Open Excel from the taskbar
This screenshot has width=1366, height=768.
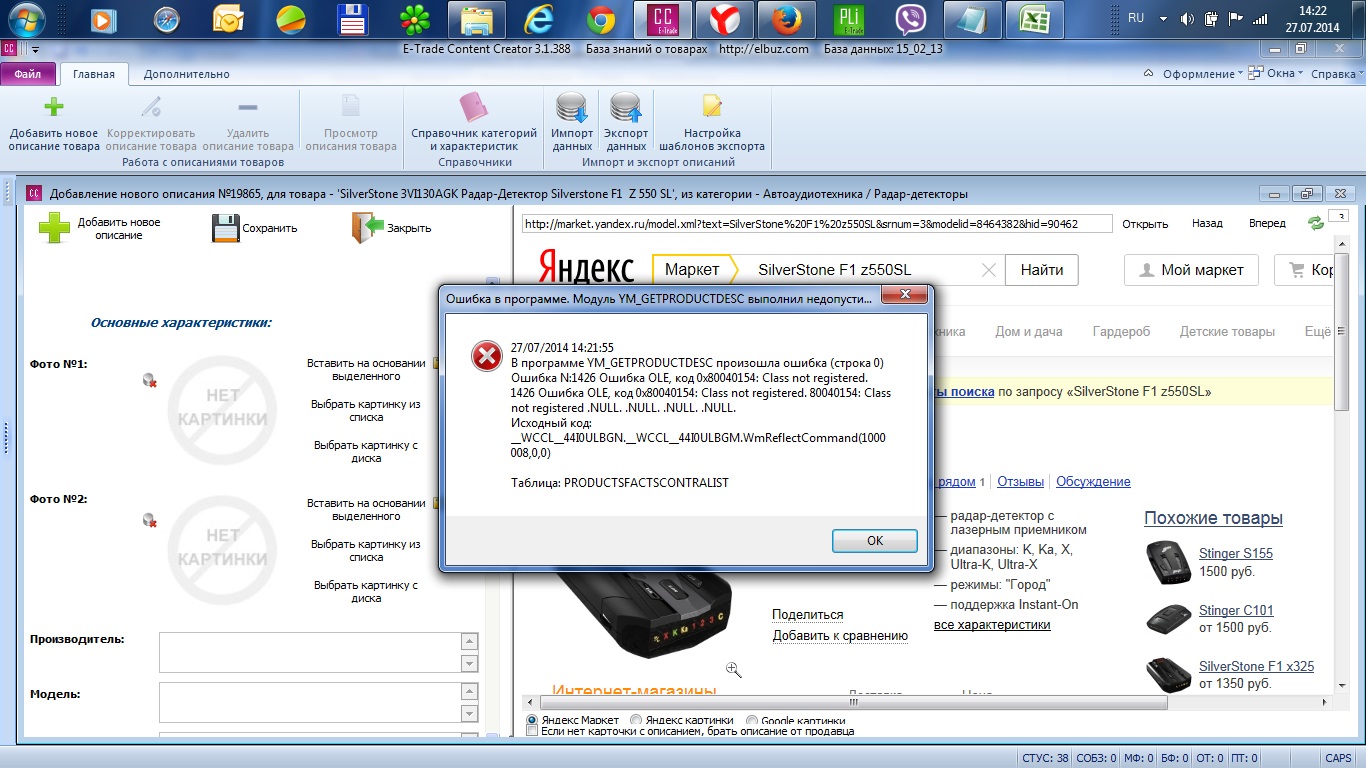pos(1034,19)
